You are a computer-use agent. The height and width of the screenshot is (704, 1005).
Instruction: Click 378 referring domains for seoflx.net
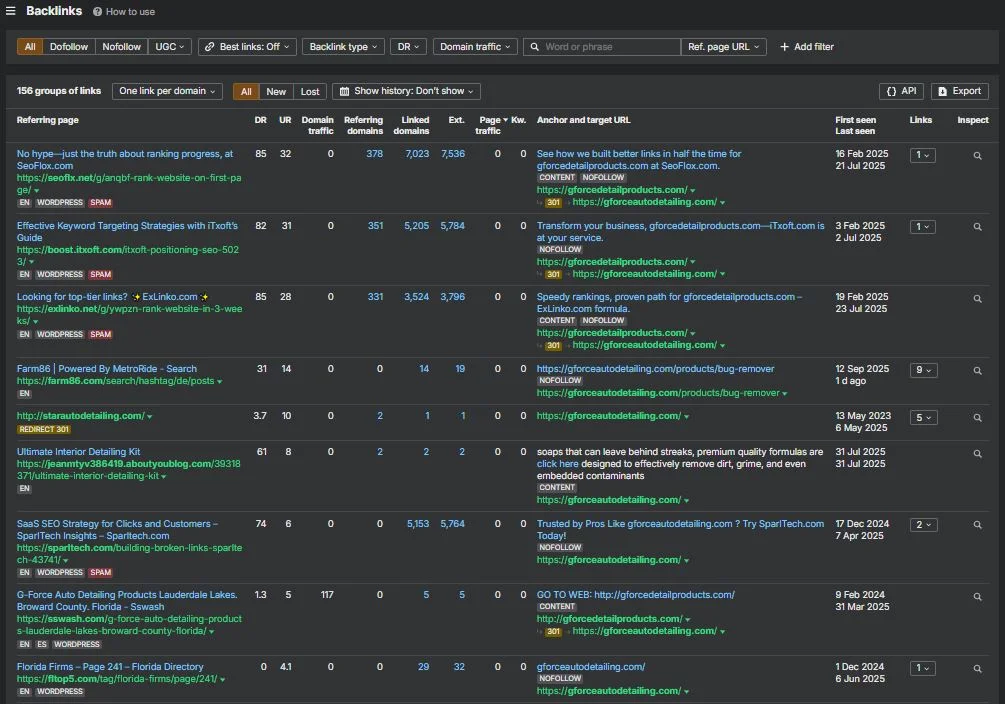374,154
